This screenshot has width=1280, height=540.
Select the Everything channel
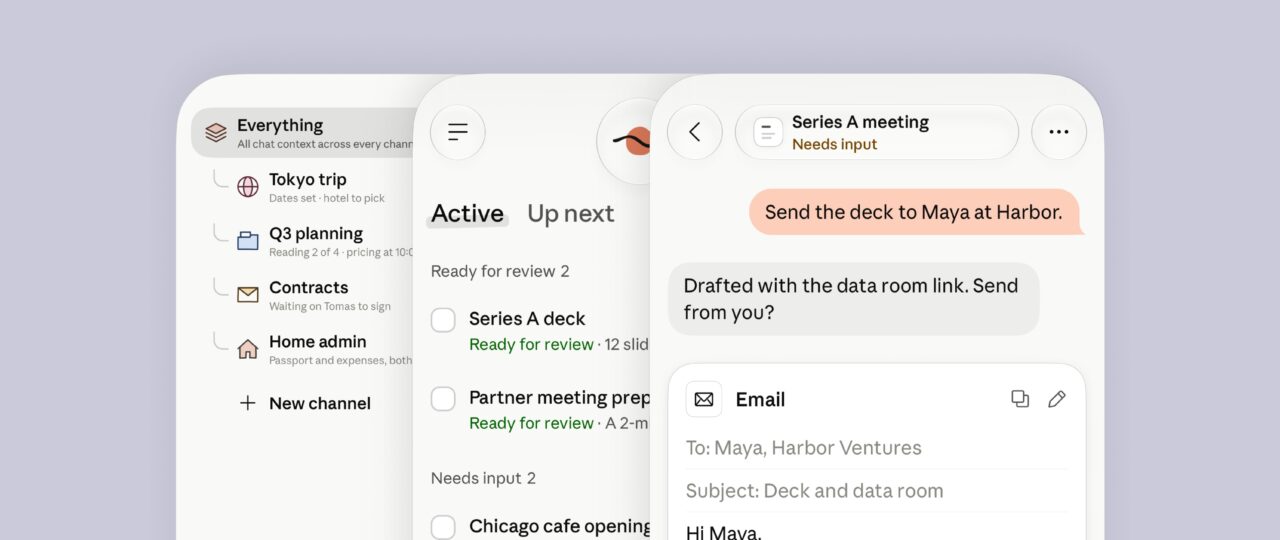[x=304, y=133]
